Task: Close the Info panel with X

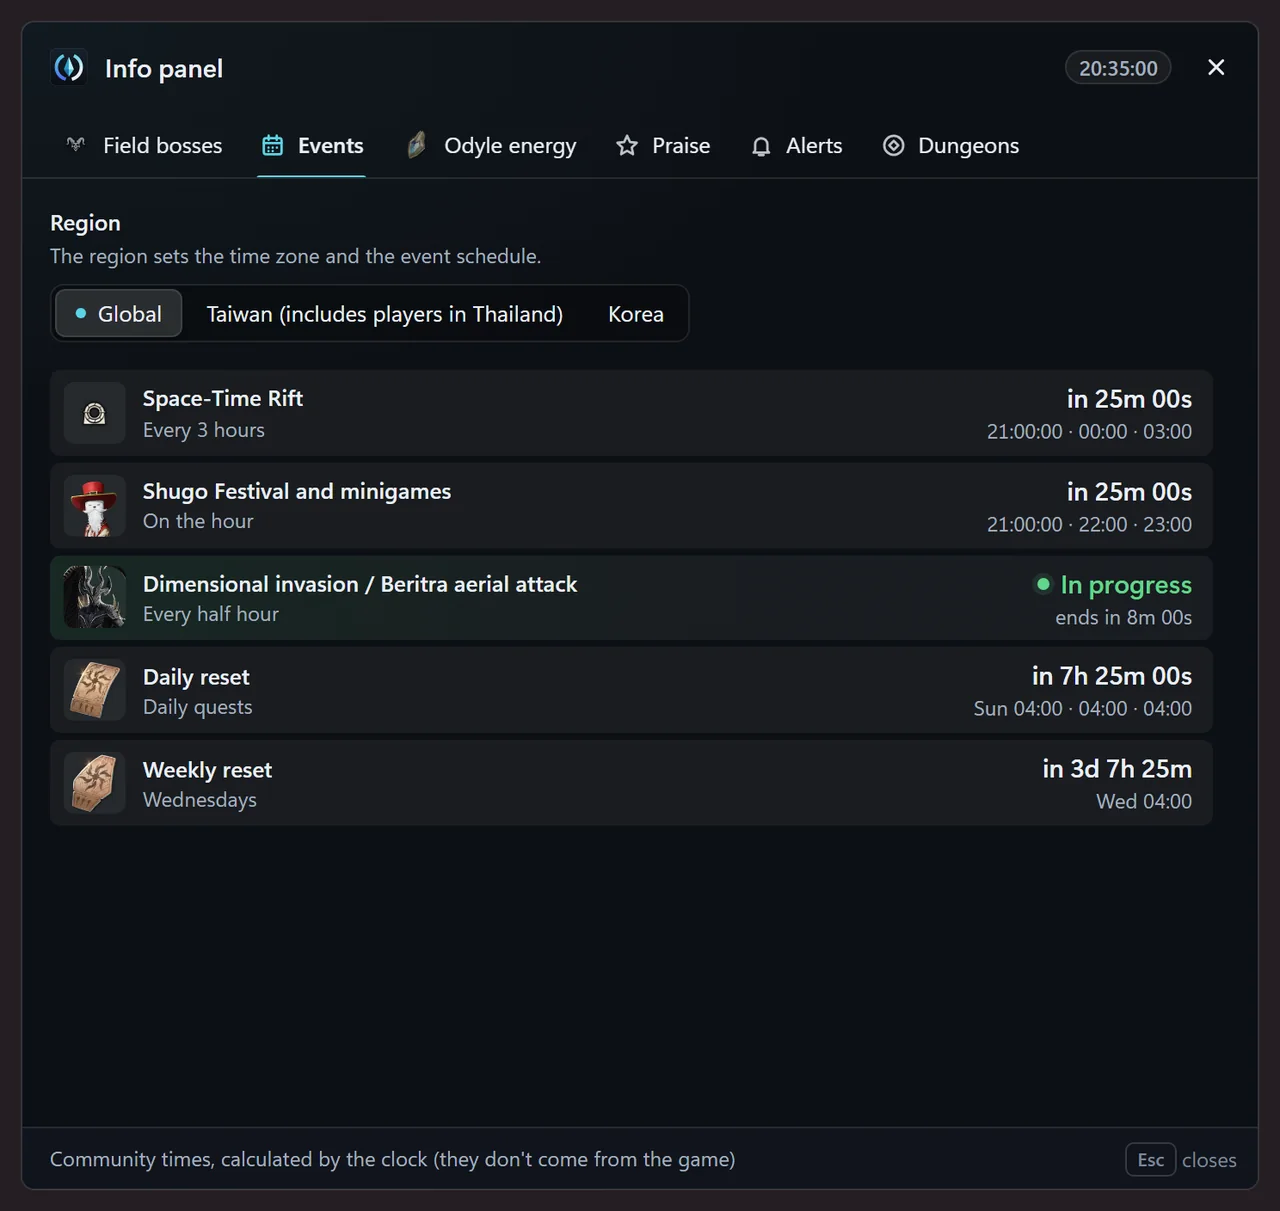Action: (1216, 67)
